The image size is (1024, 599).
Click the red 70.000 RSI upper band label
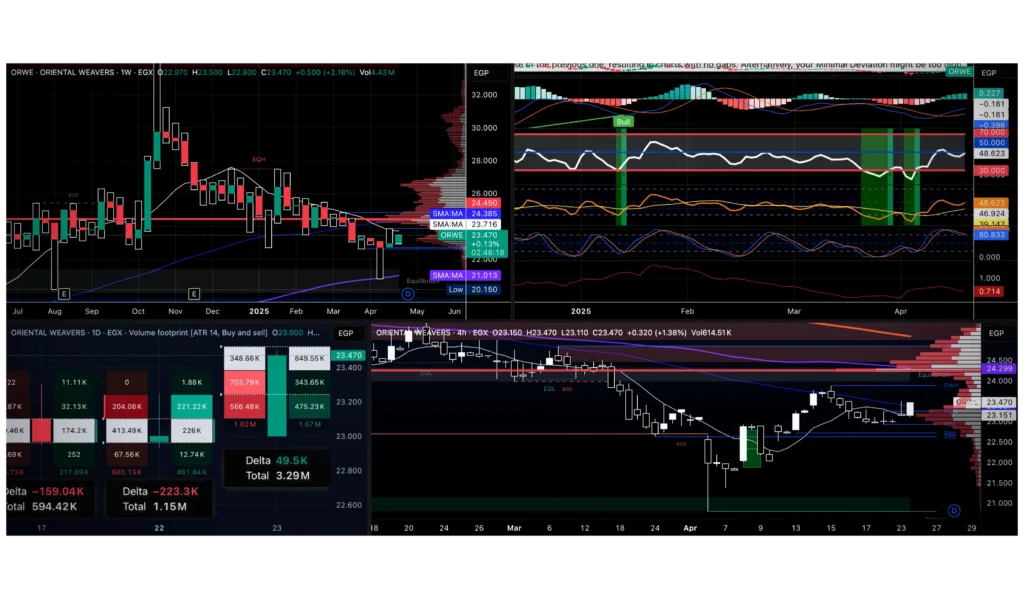click(991, 132)
